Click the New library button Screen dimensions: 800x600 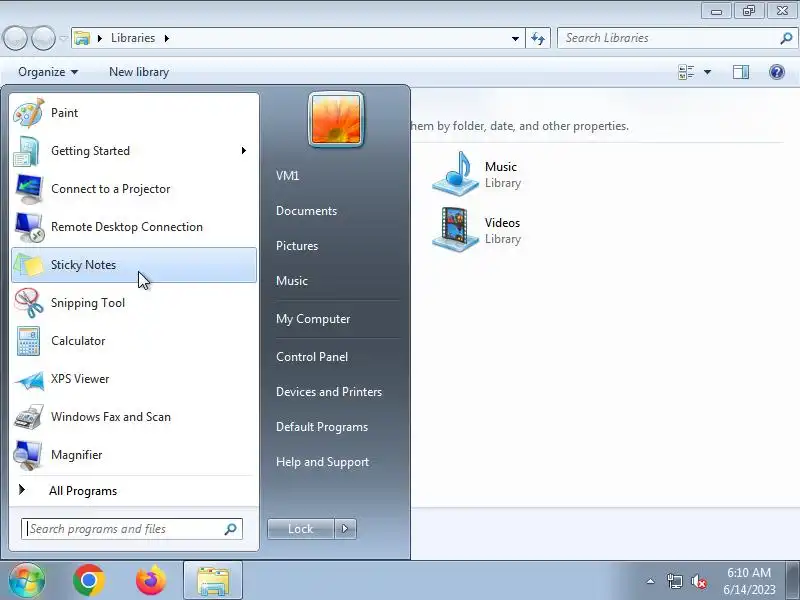click(139, 72)
